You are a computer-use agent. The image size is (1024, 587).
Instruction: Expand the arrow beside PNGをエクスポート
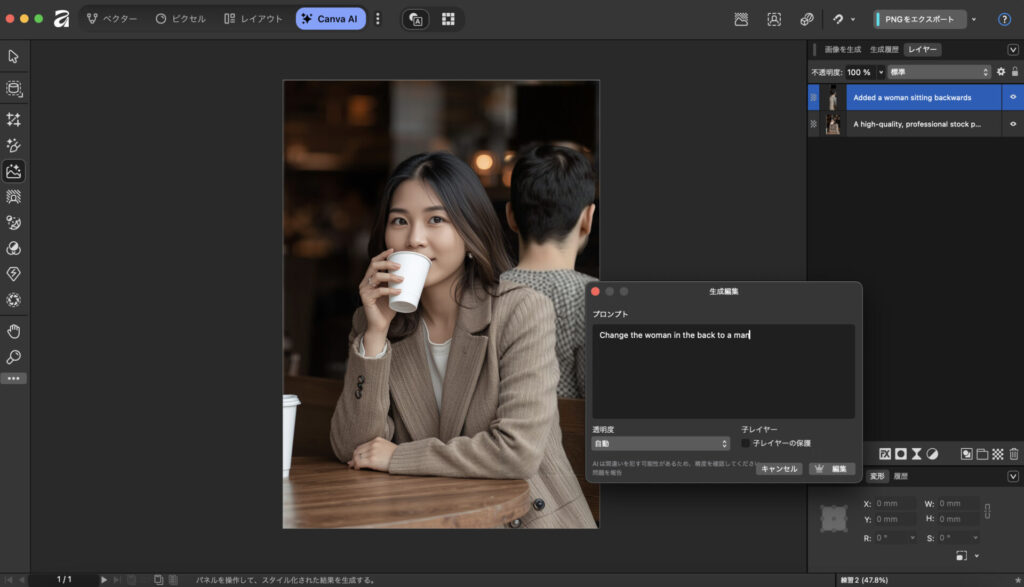click(x=974, y=19)
